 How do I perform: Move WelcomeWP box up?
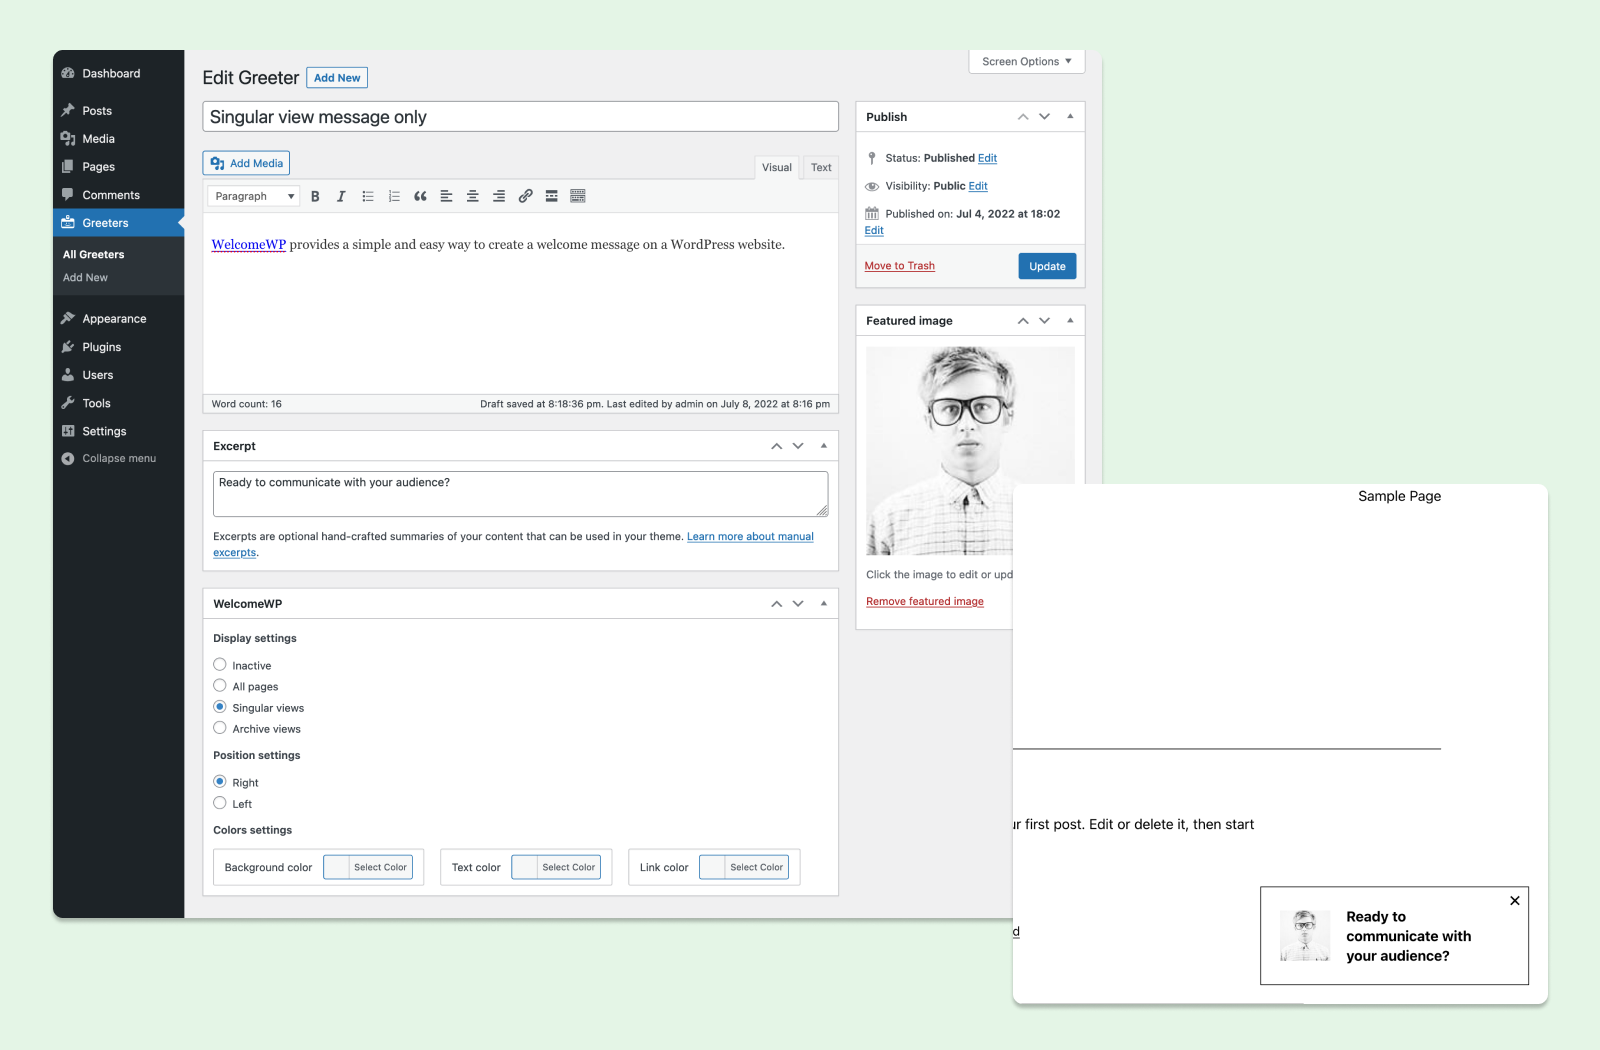pyautogui.click(x=776, y=604)
